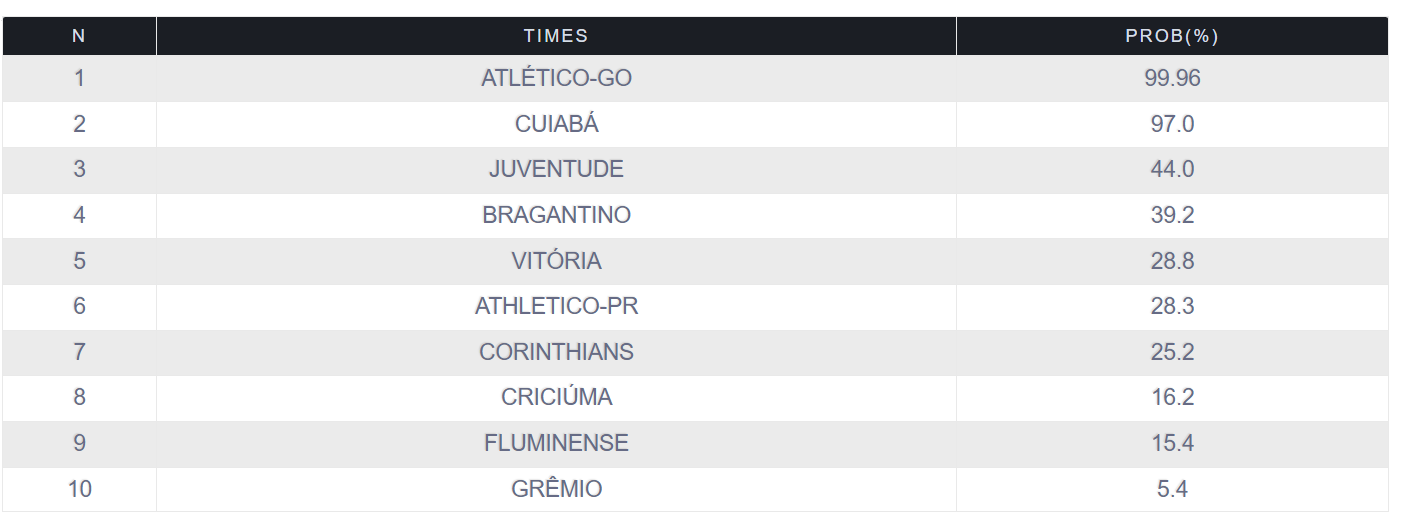Click the 99.96 probability value
The image size is (1402, 512).
pos(1172,78)
